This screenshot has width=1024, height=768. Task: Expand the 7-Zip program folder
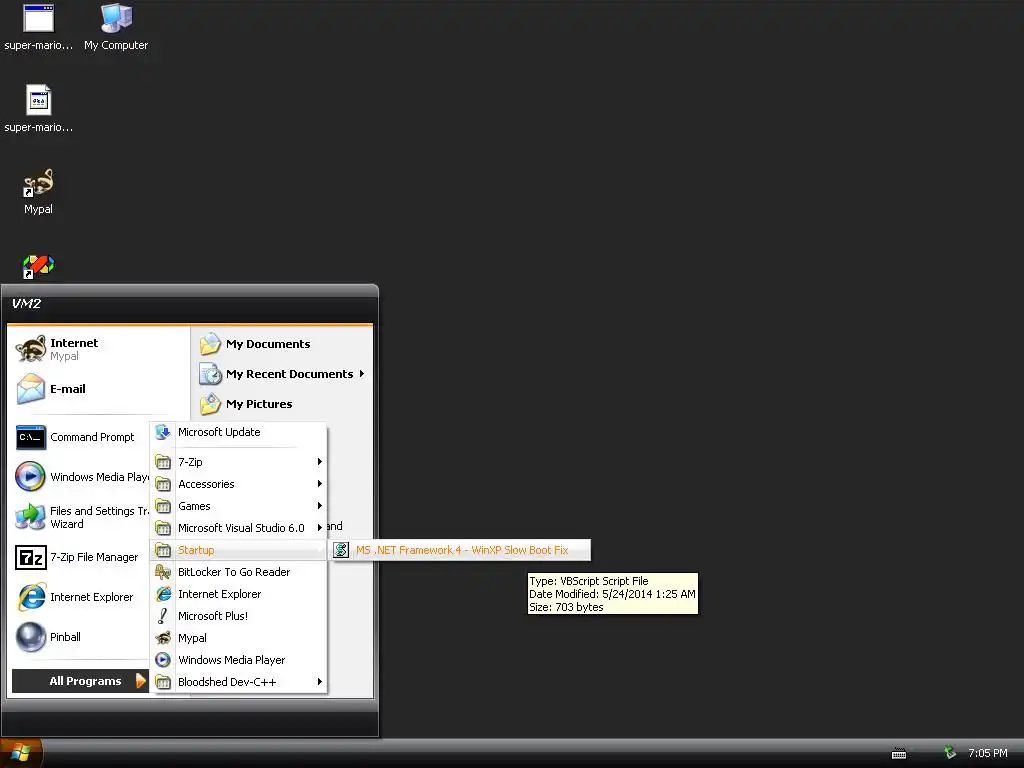click(x=238, y=462)
